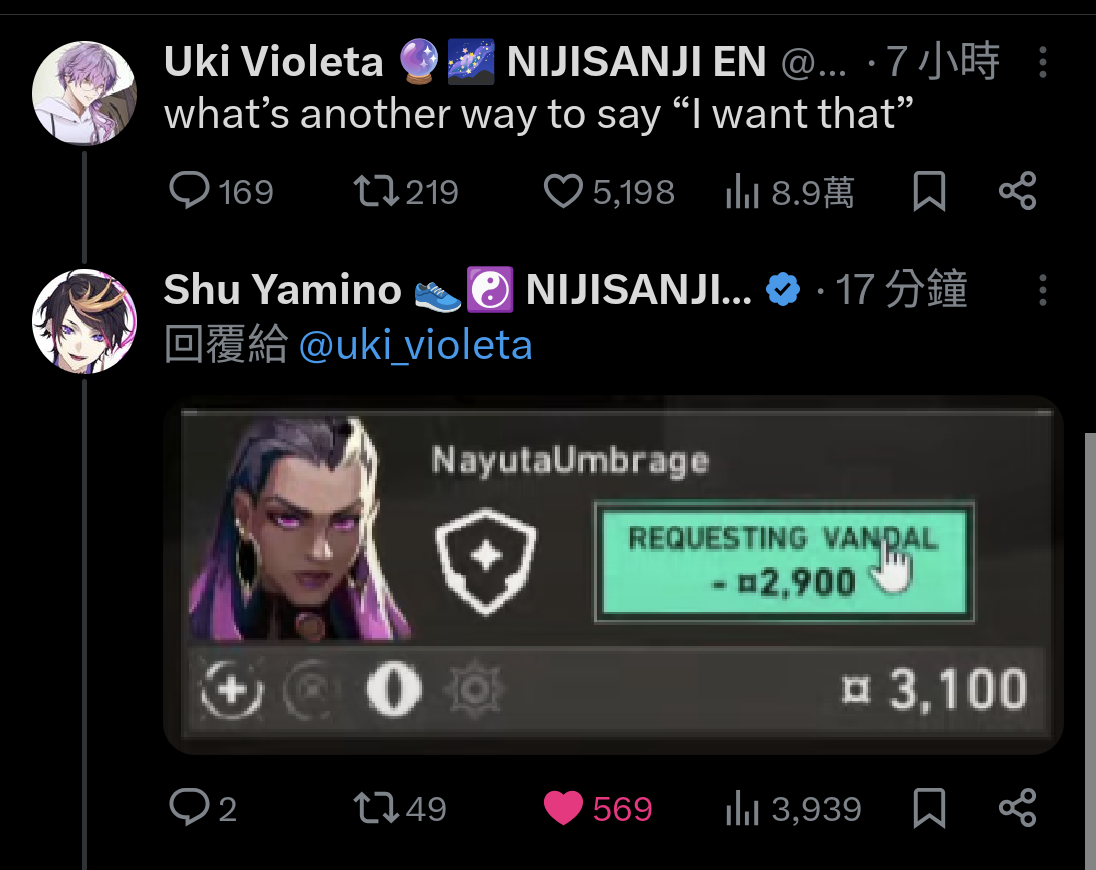Like Uki Violeta's tweet with 5,198 likes
This screenshot has height=870, width=1096.
pos(609,191)
